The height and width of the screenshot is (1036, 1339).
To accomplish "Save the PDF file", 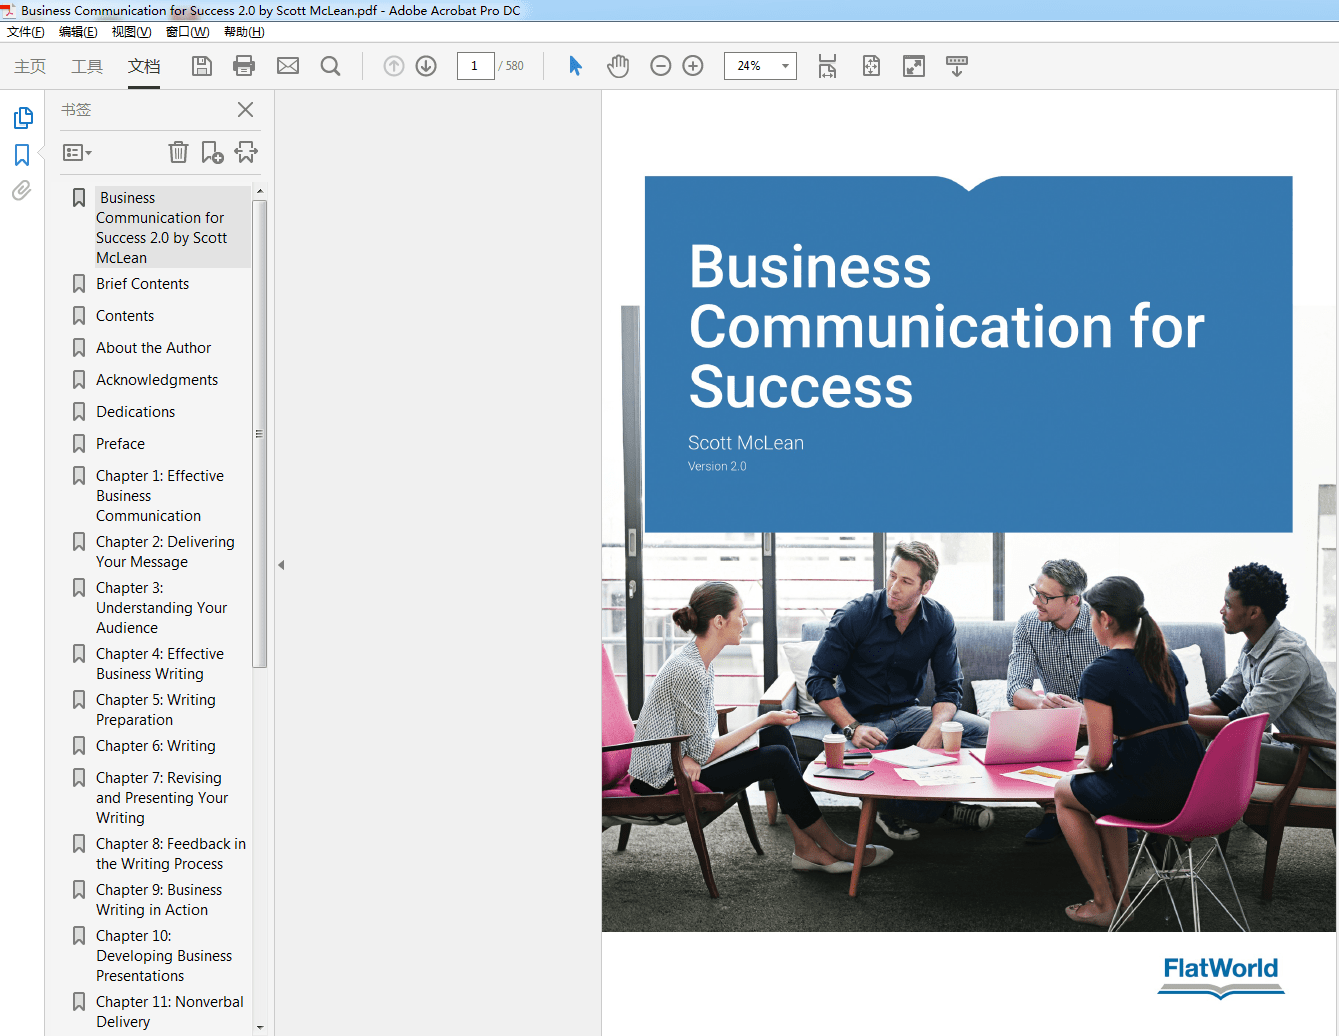I will [201, 66].
